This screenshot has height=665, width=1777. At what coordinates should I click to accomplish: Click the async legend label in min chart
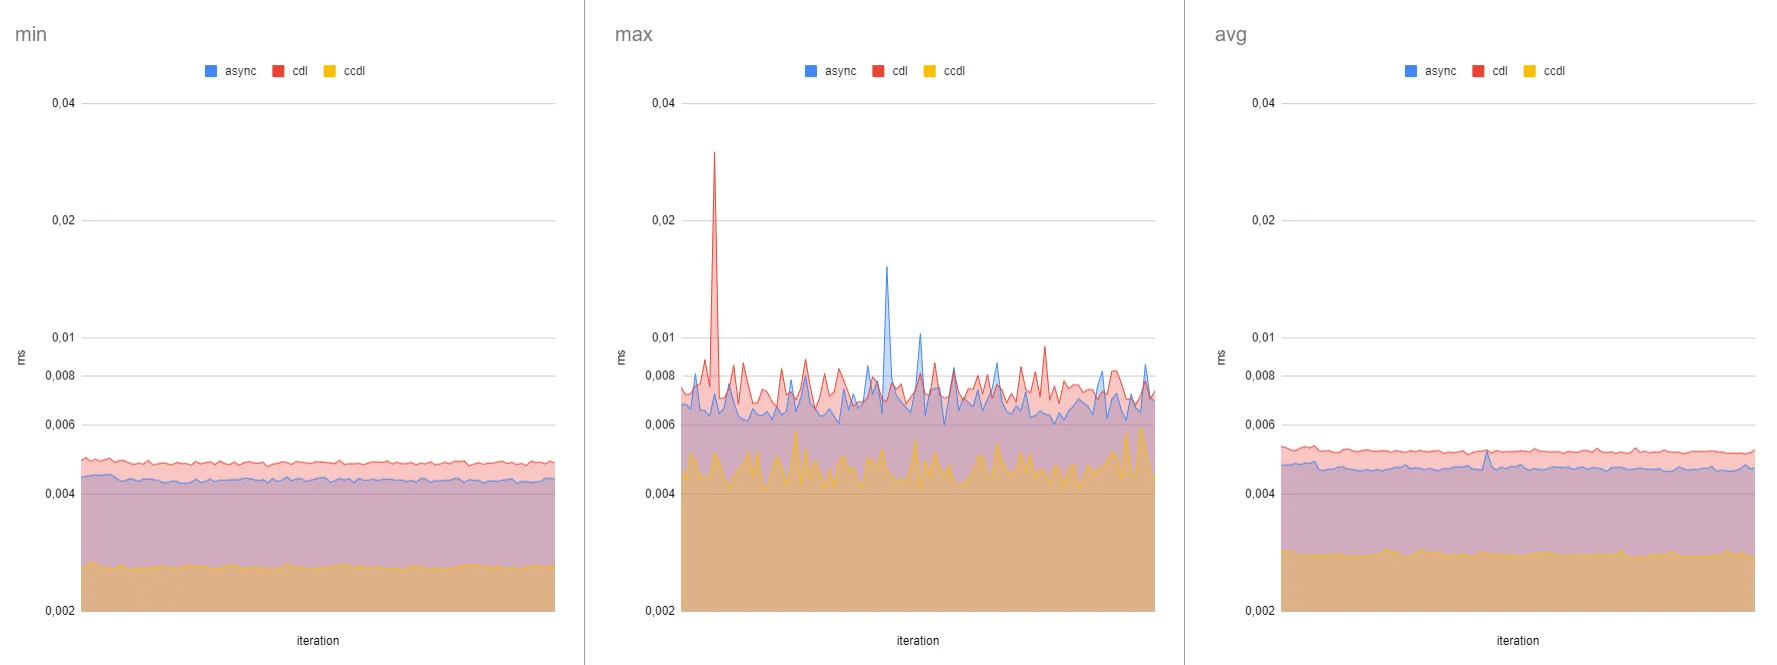[x=241, y=71]
